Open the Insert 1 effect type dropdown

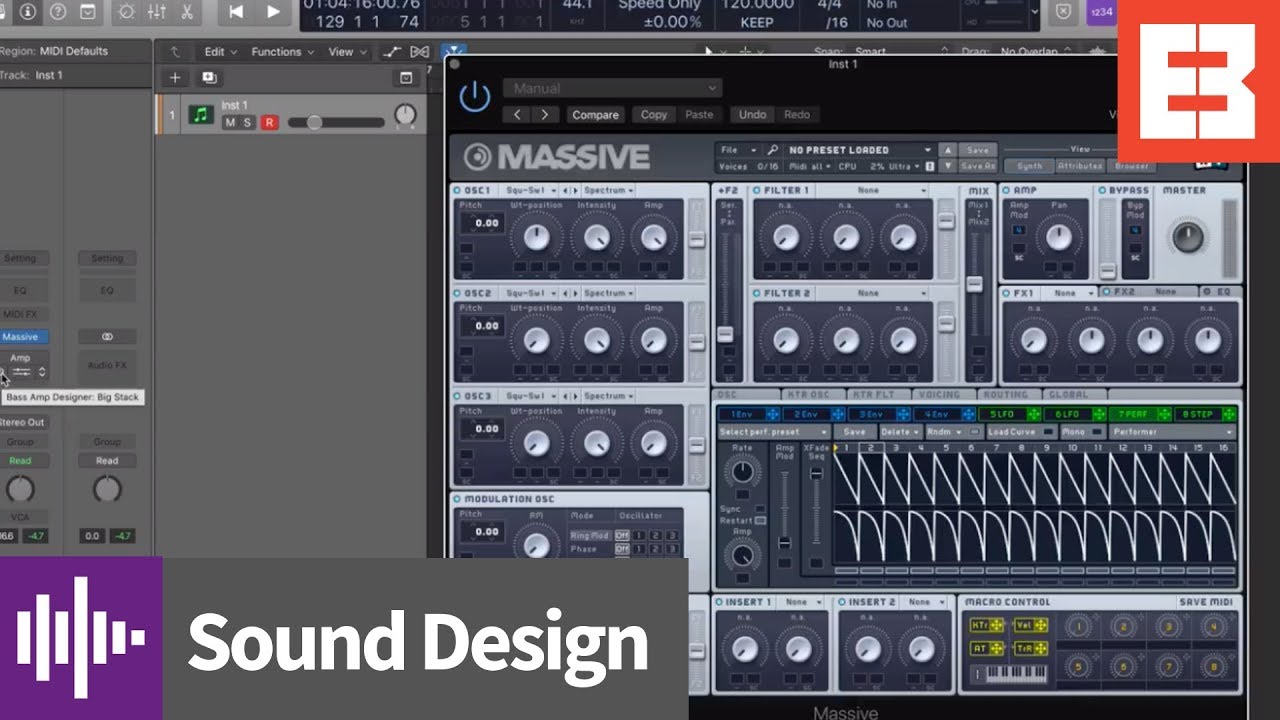click(802, 602)
